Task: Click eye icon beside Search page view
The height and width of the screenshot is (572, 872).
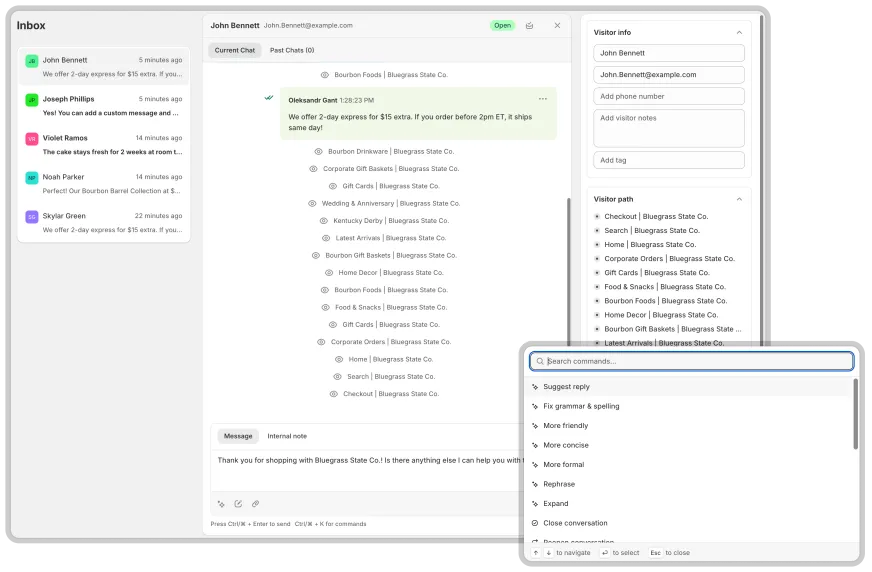Action: coord(337,376)
